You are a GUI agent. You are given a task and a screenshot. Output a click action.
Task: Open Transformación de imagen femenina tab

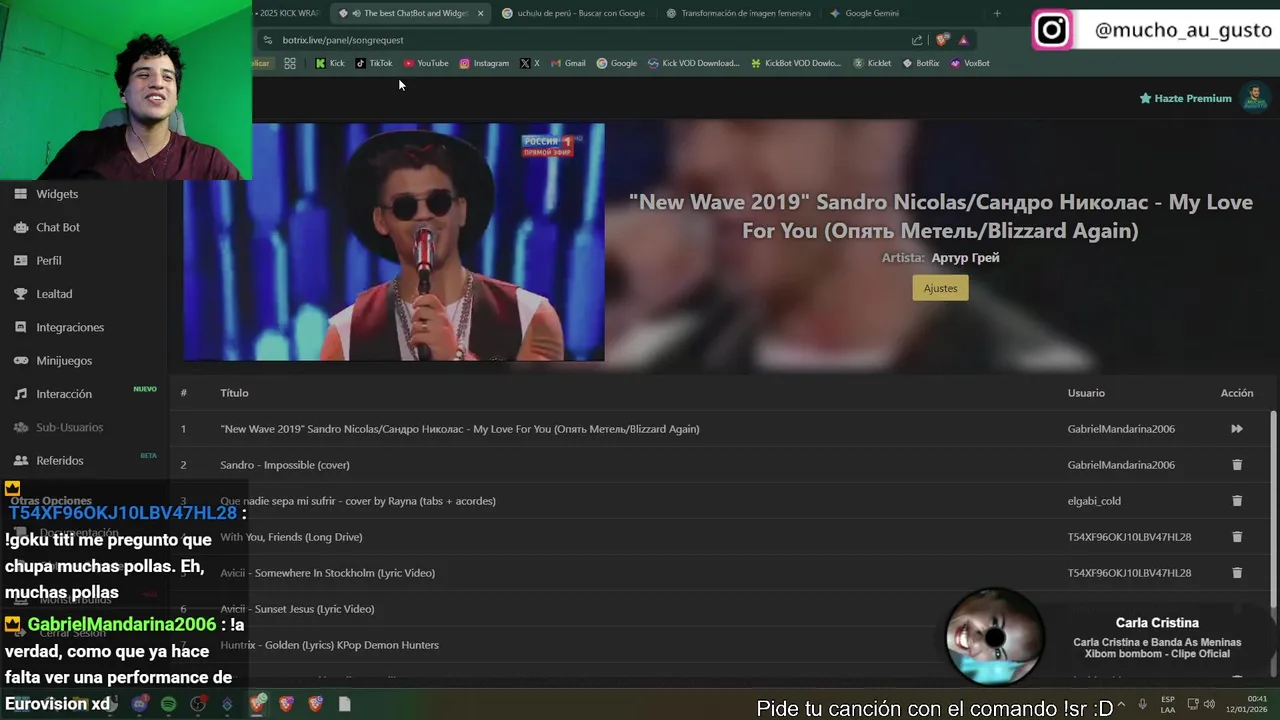pyautogui.click(x=738, y=13)
